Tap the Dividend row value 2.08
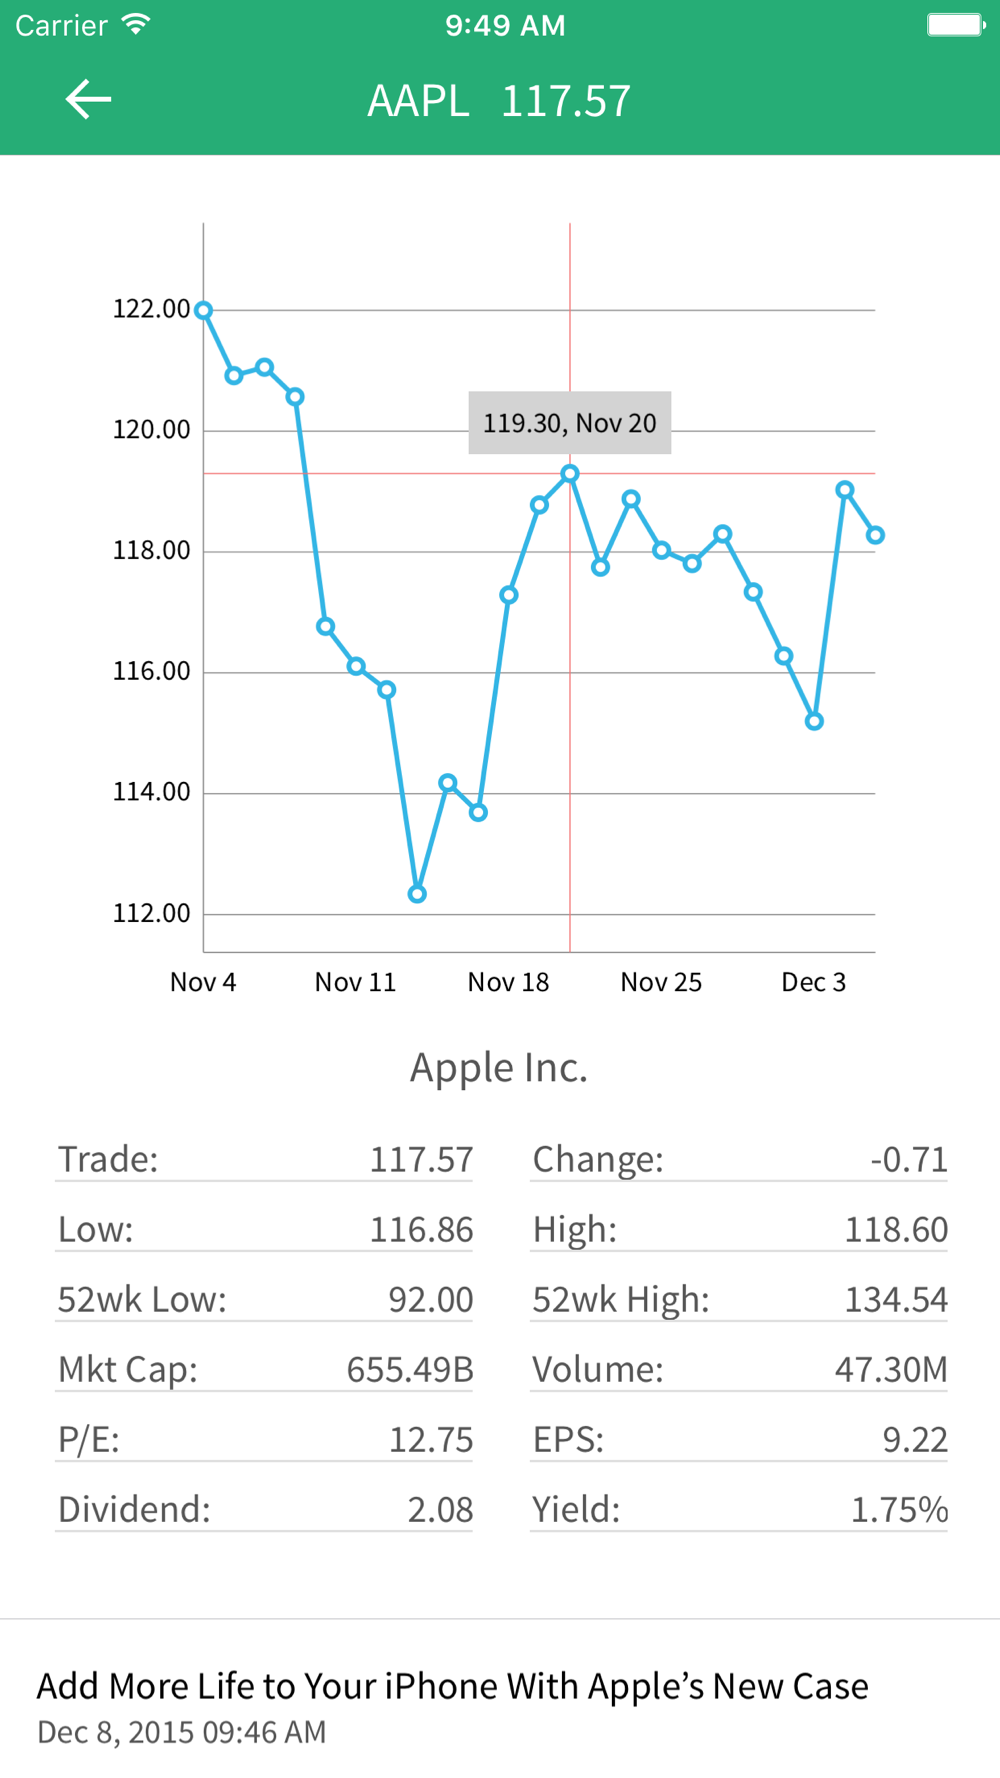The height and width of the screenshot is (1778, 1000). pos(440,1509)
